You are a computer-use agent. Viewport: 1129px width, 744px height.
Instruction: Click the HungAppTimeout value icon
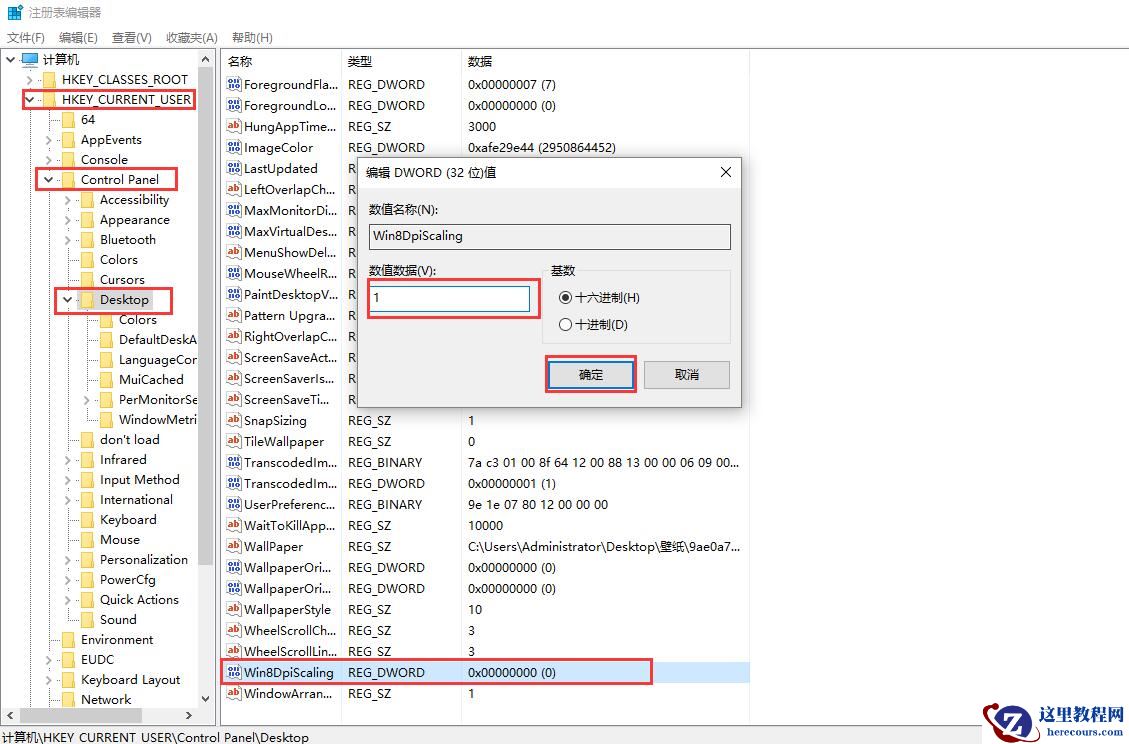(235, 126)
